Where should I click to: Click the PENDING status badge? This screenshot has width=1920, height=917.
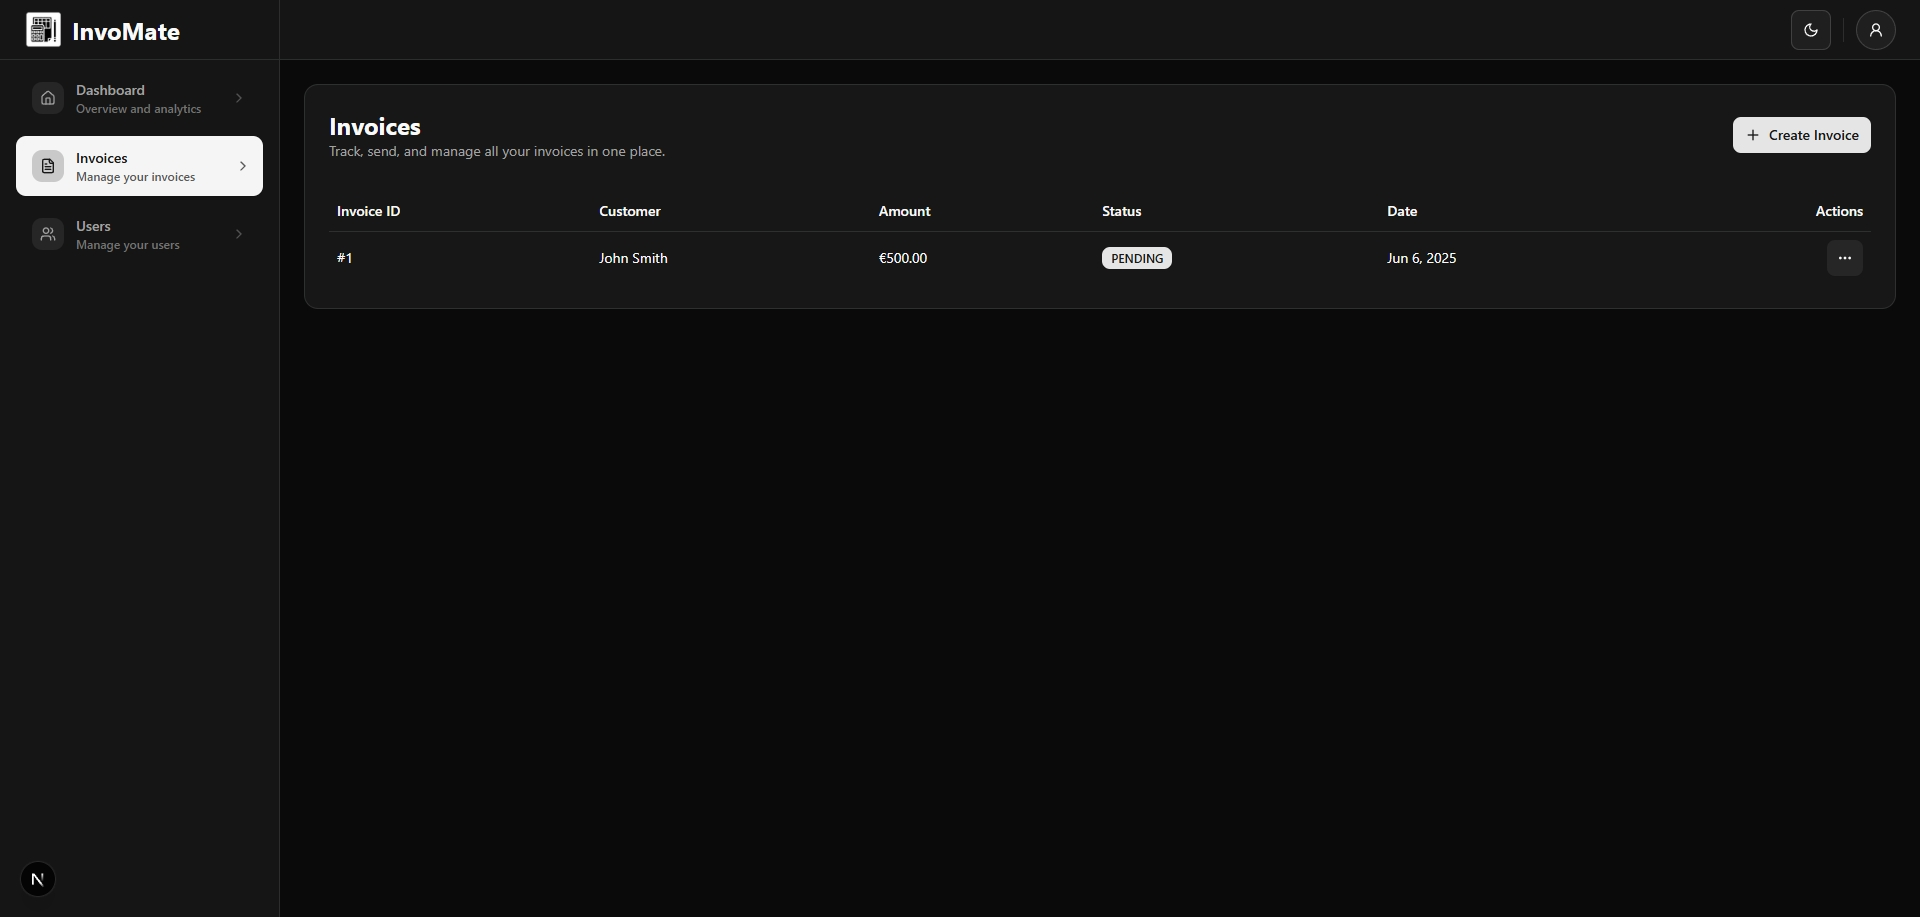1136,258
